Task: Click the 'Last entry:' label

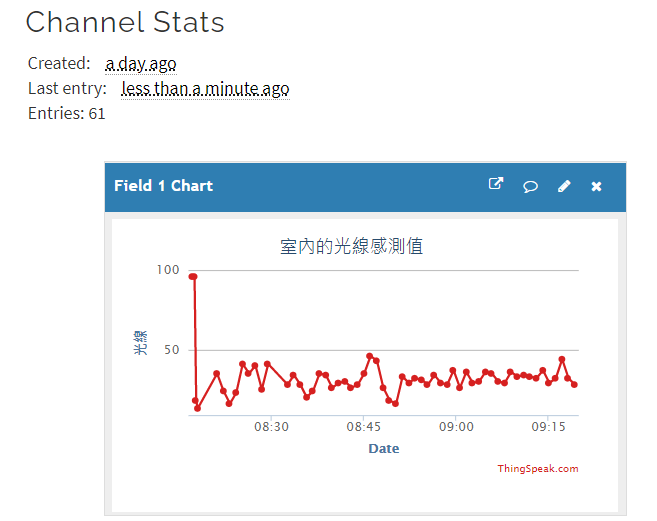Action: [67, 88]
